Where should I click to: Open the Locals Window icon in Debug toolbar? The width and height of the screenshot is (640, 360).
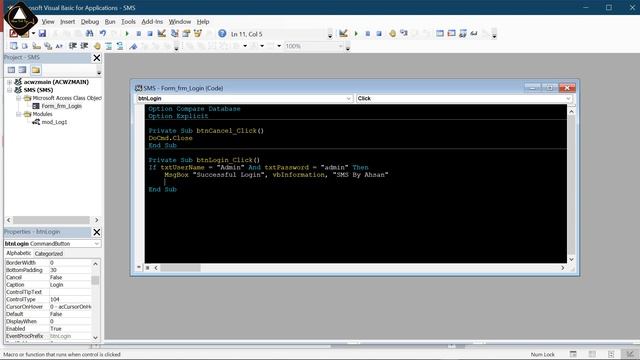tap(440, 33)
